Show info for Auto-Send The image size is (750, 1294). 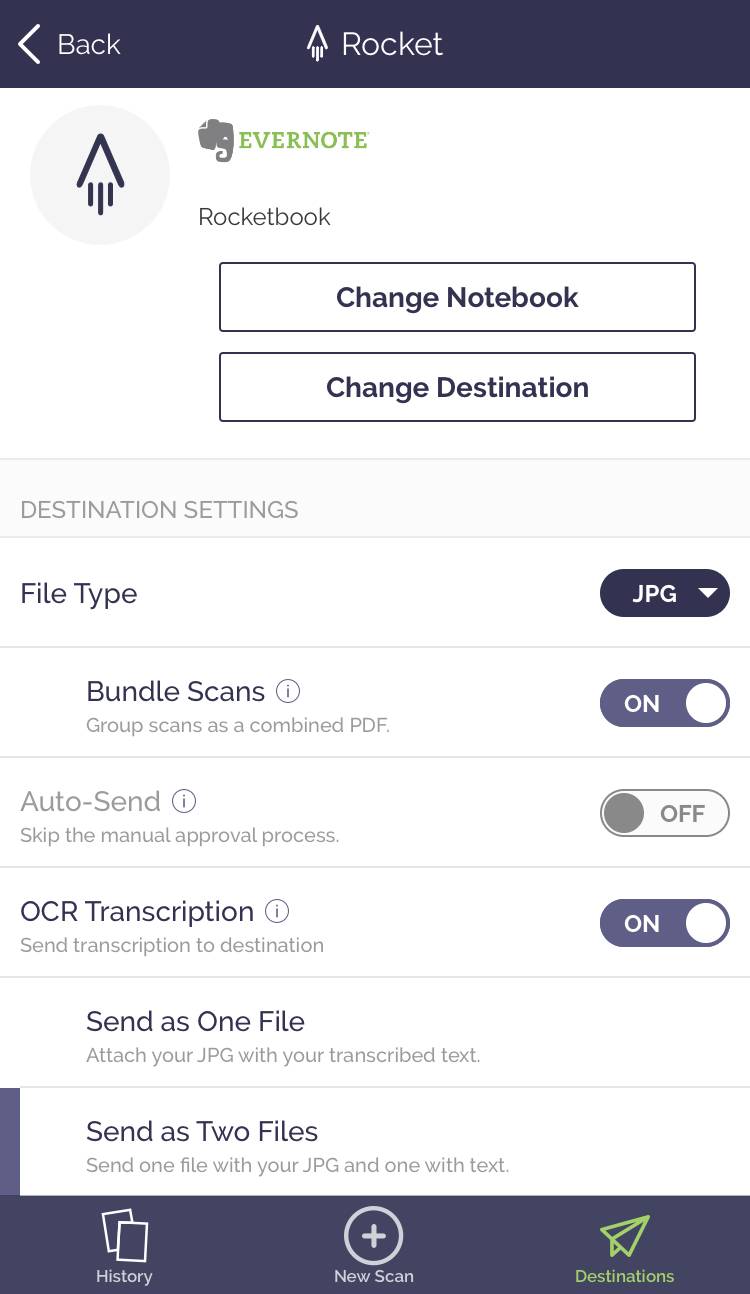[x=184, y=801]
